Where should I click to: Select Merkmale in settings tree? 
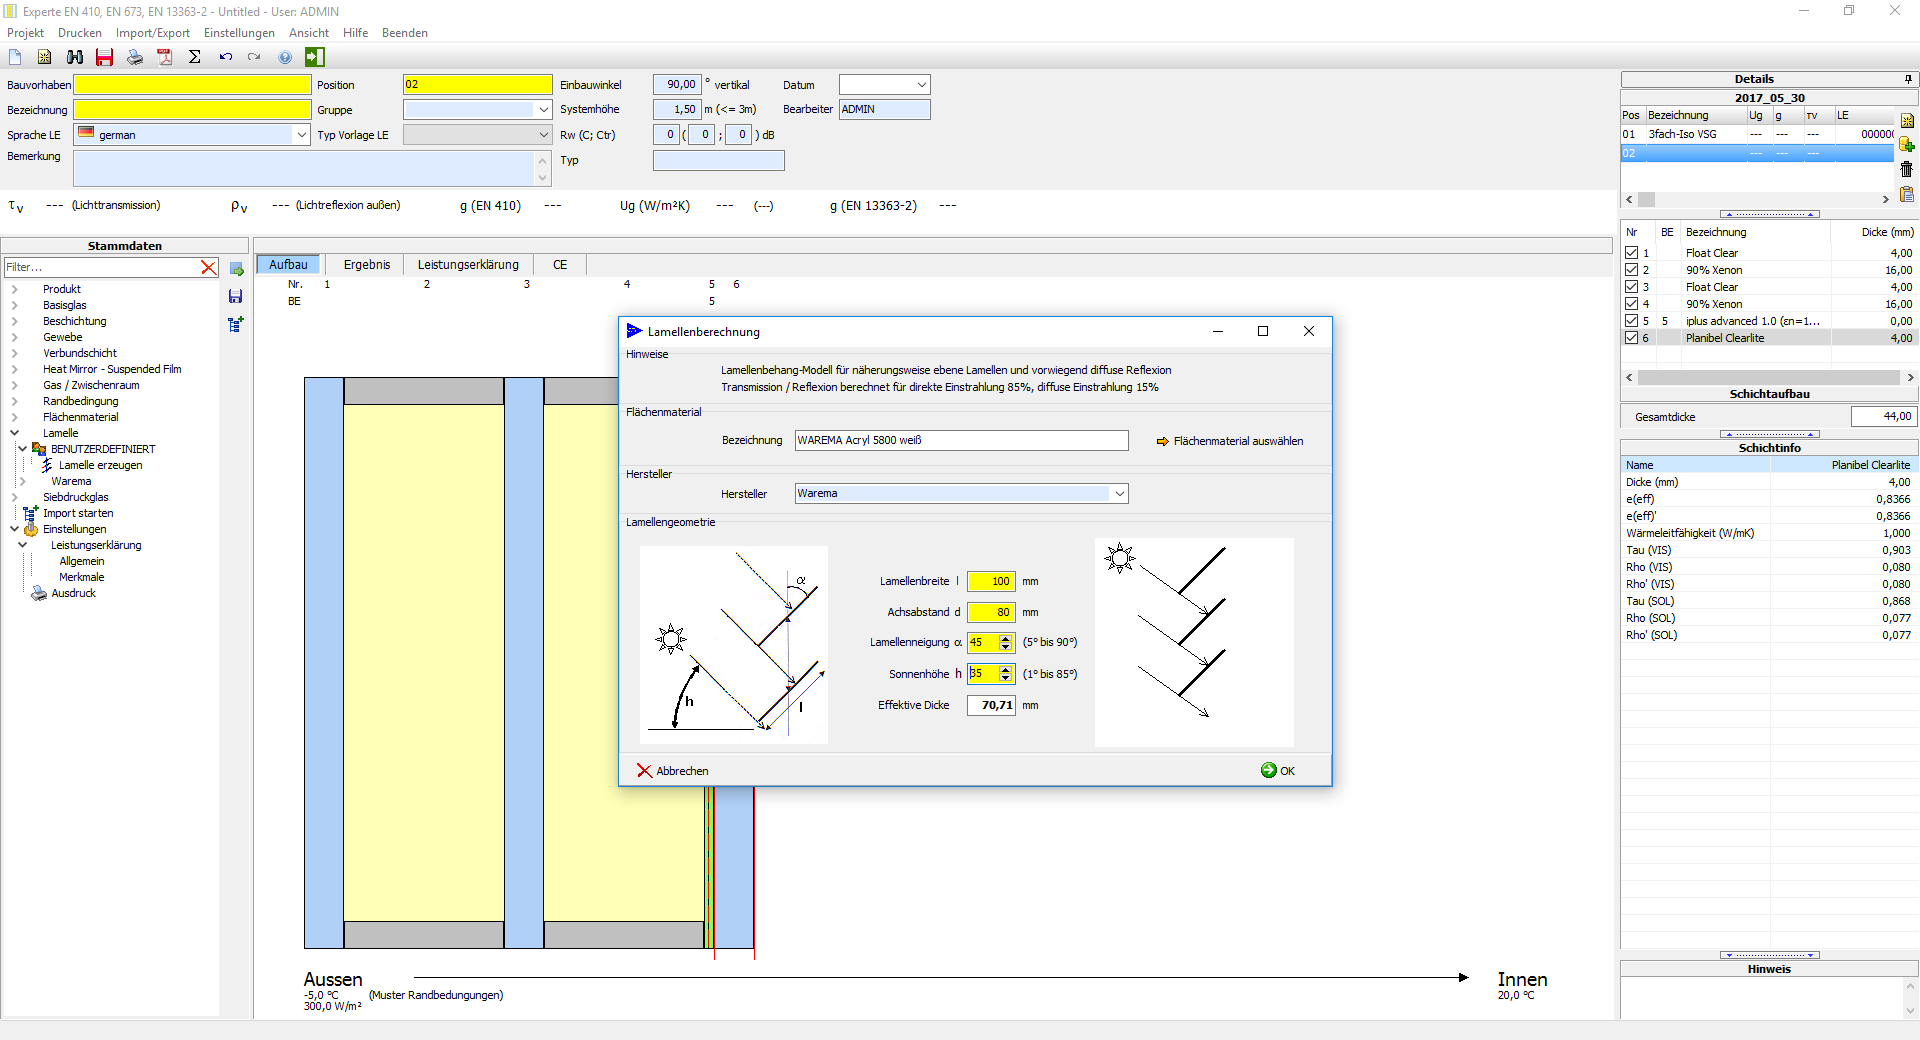tap(81, 577)
